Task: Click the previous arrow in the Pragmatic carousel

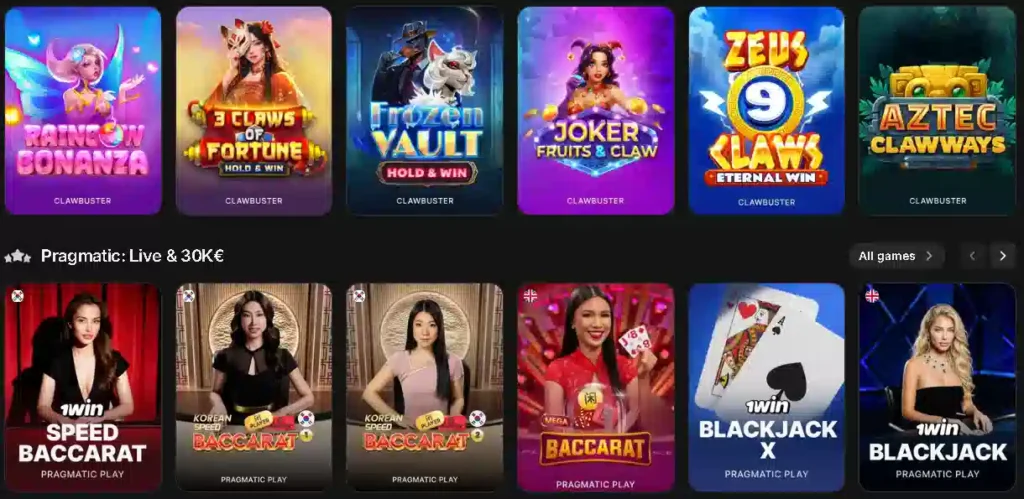Action: click(x=972, y=256)
